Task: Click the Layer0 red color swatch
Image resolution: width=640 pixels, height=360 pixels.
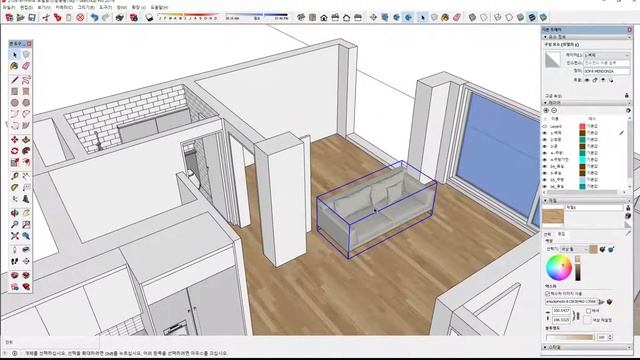Action: point(582,127)
